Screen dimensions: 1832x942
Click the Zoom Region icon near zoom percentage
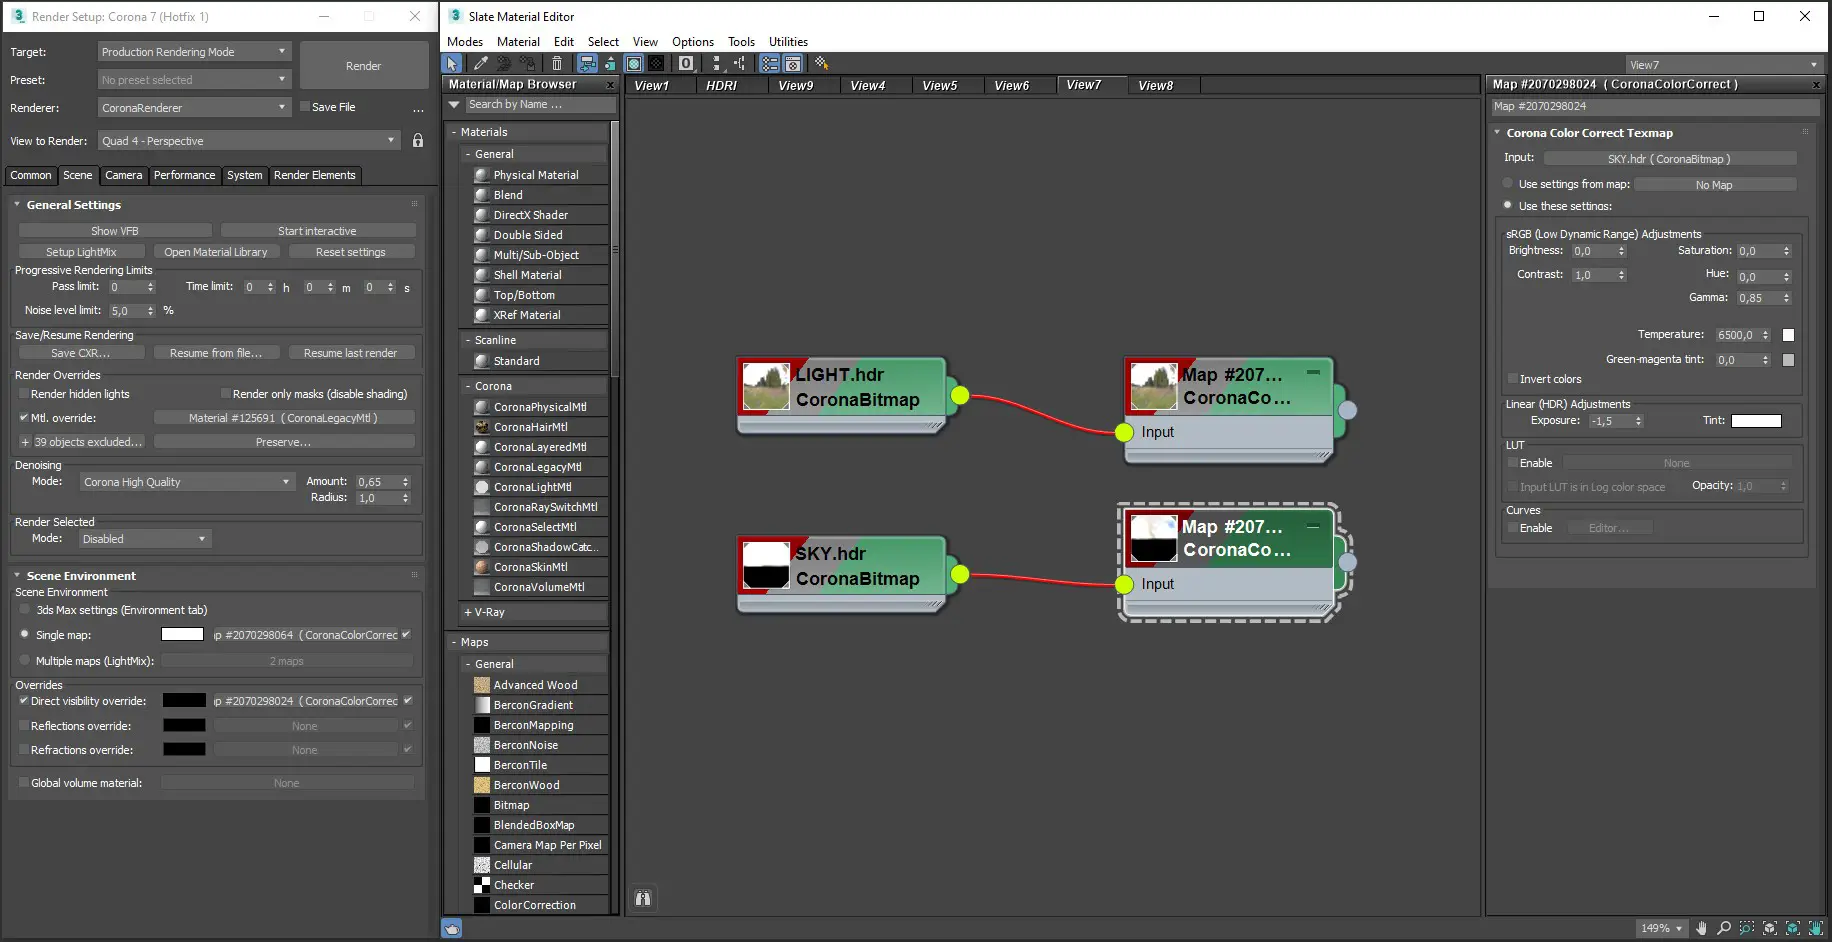(x=1747, y=929)
